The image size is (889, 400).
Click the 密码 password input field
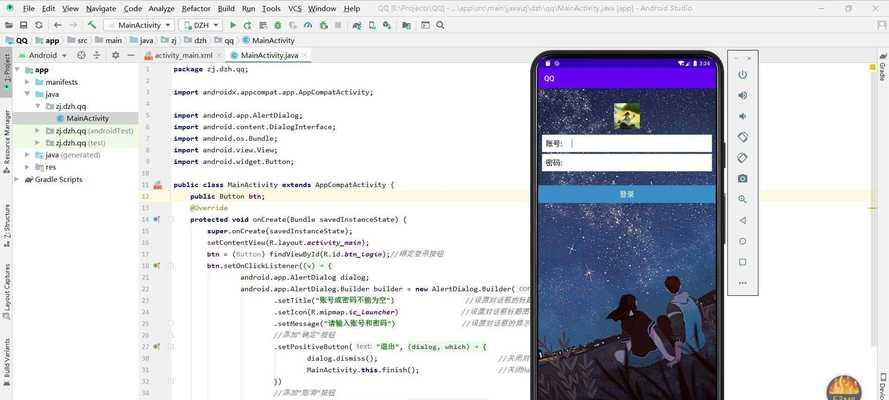626,163
